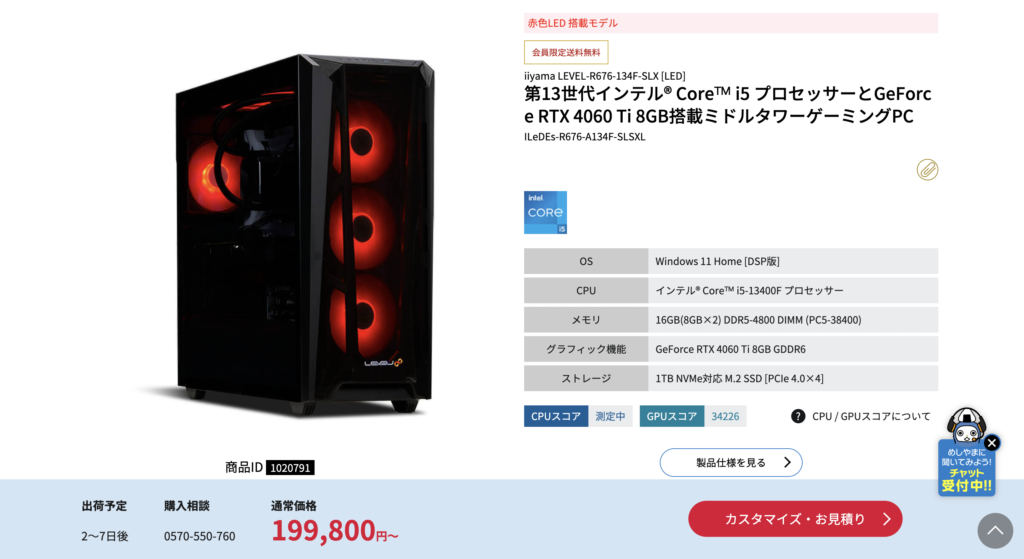Click the paperclip compare icon

[927, 170]
